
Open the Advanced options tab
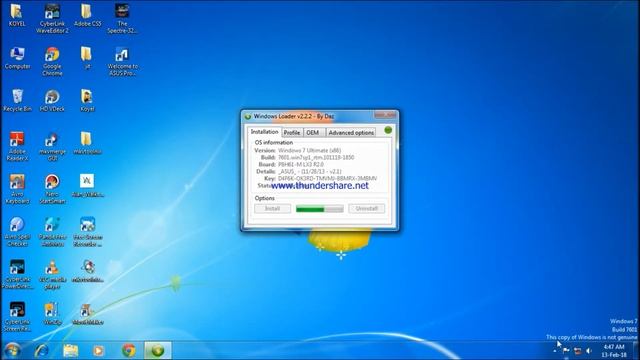point(351,133)
